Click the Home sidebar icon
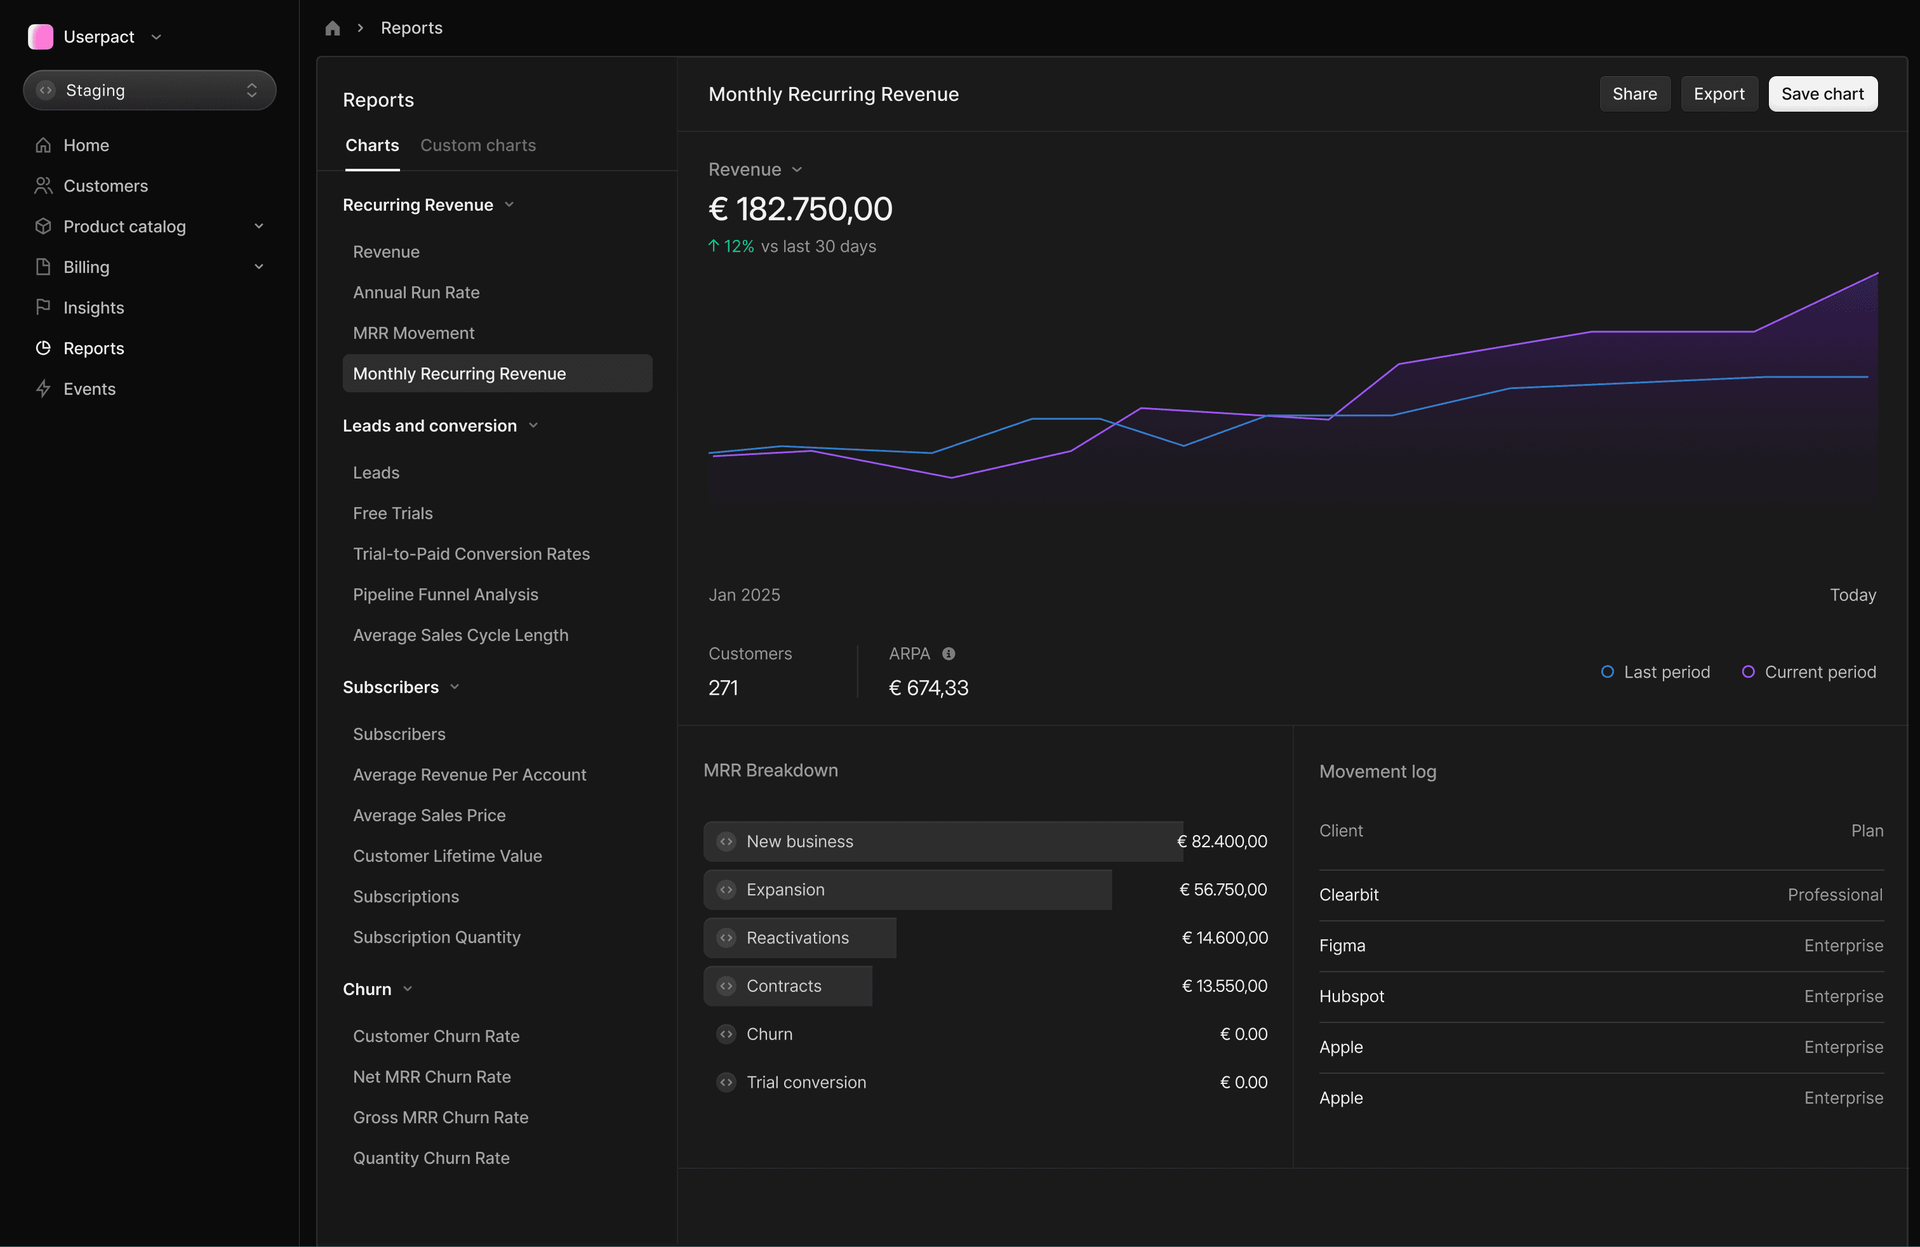The height and width of the screenshot is (1247, 1920). [43, 145]
